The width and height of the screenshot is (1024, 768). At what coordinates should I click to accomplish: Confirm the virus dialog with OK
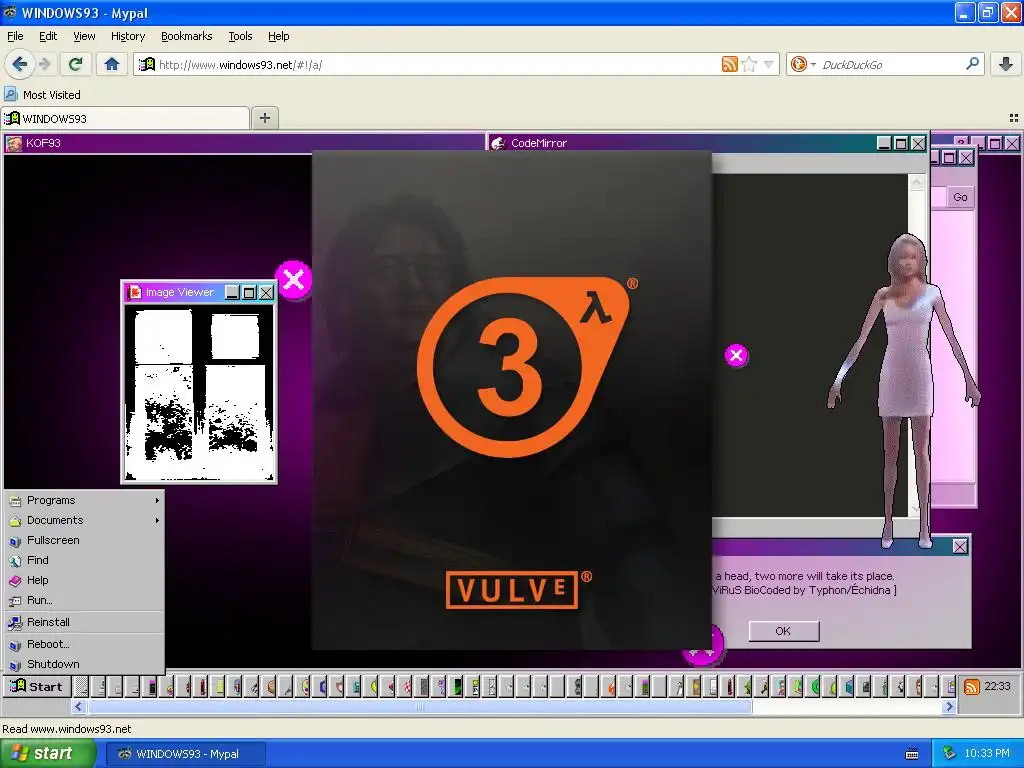click(x=783, y=631)
